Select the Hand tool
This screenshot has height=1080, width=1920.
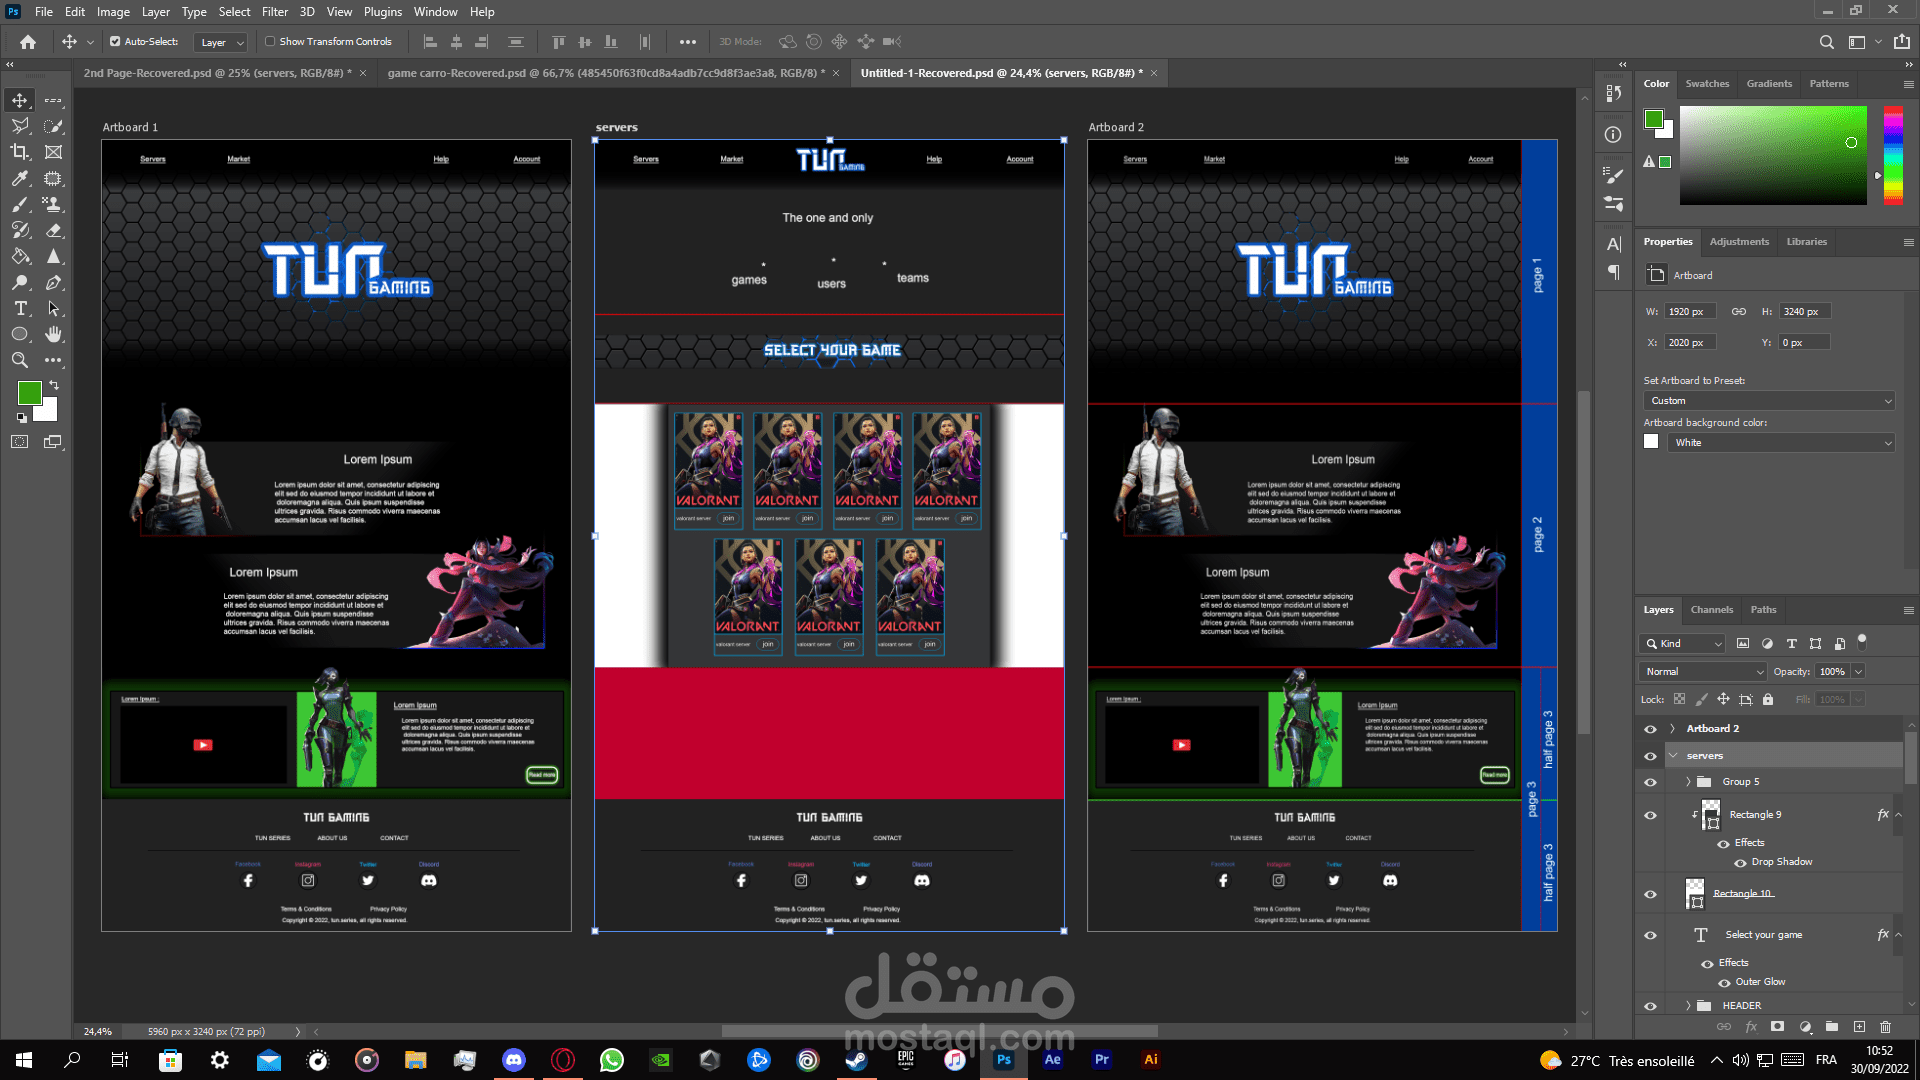click(x=54, y=334)
